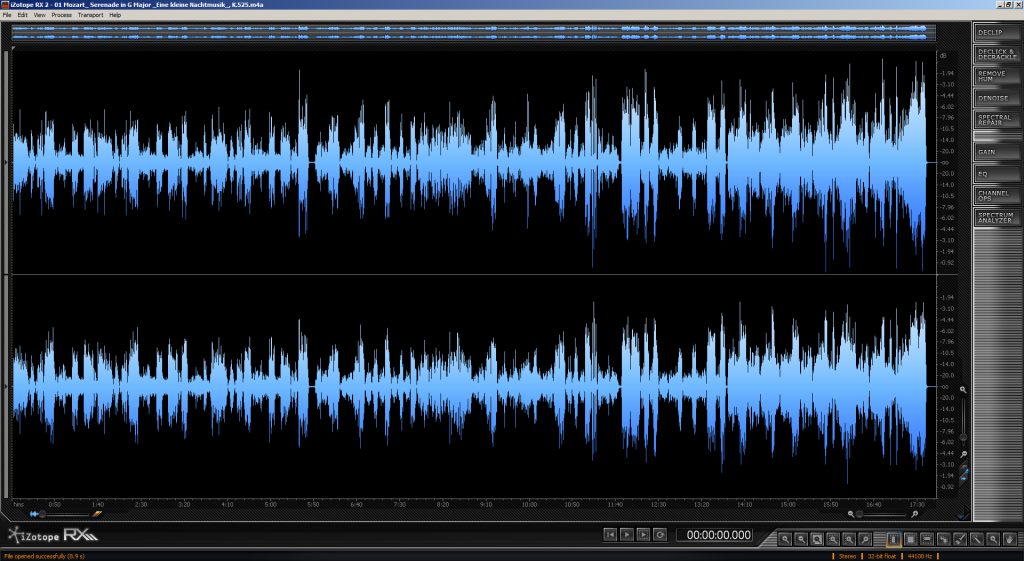Open the Transport menu
Screen dimensions: 1024x561
(90, 15)
